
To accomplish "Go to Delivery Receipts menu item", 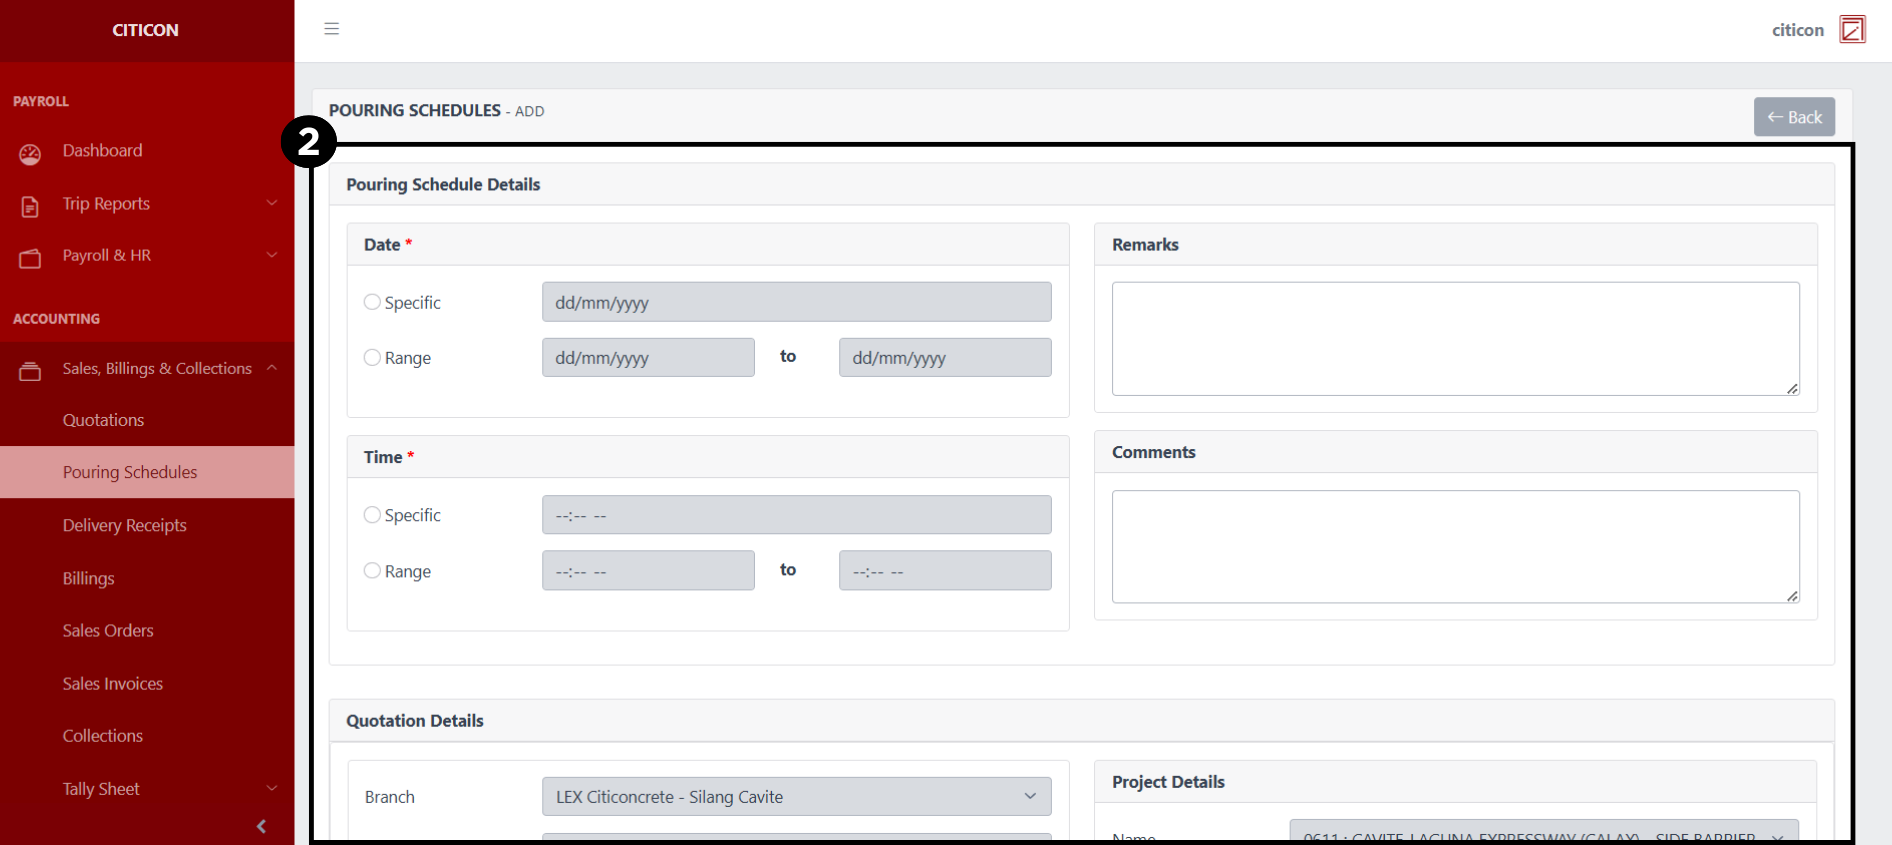I will pos(125,525).
